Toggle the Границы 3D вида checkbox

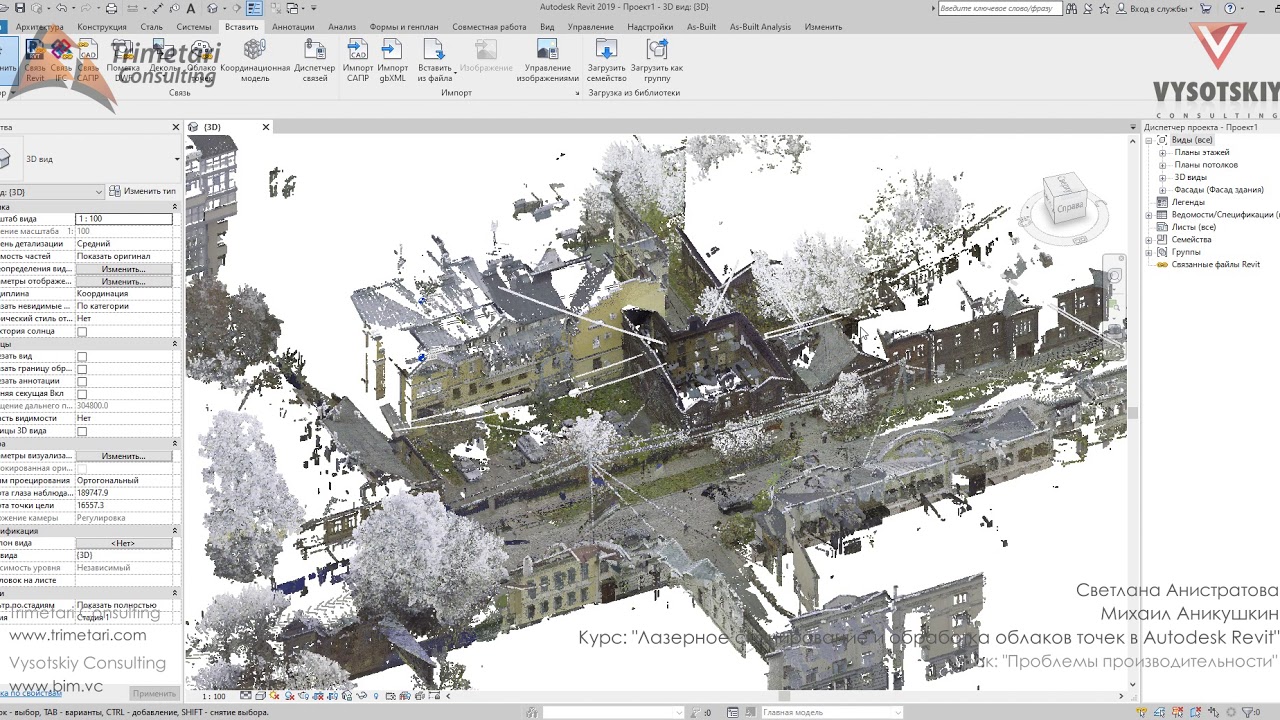pyautogui.click(x=82, y=432)
